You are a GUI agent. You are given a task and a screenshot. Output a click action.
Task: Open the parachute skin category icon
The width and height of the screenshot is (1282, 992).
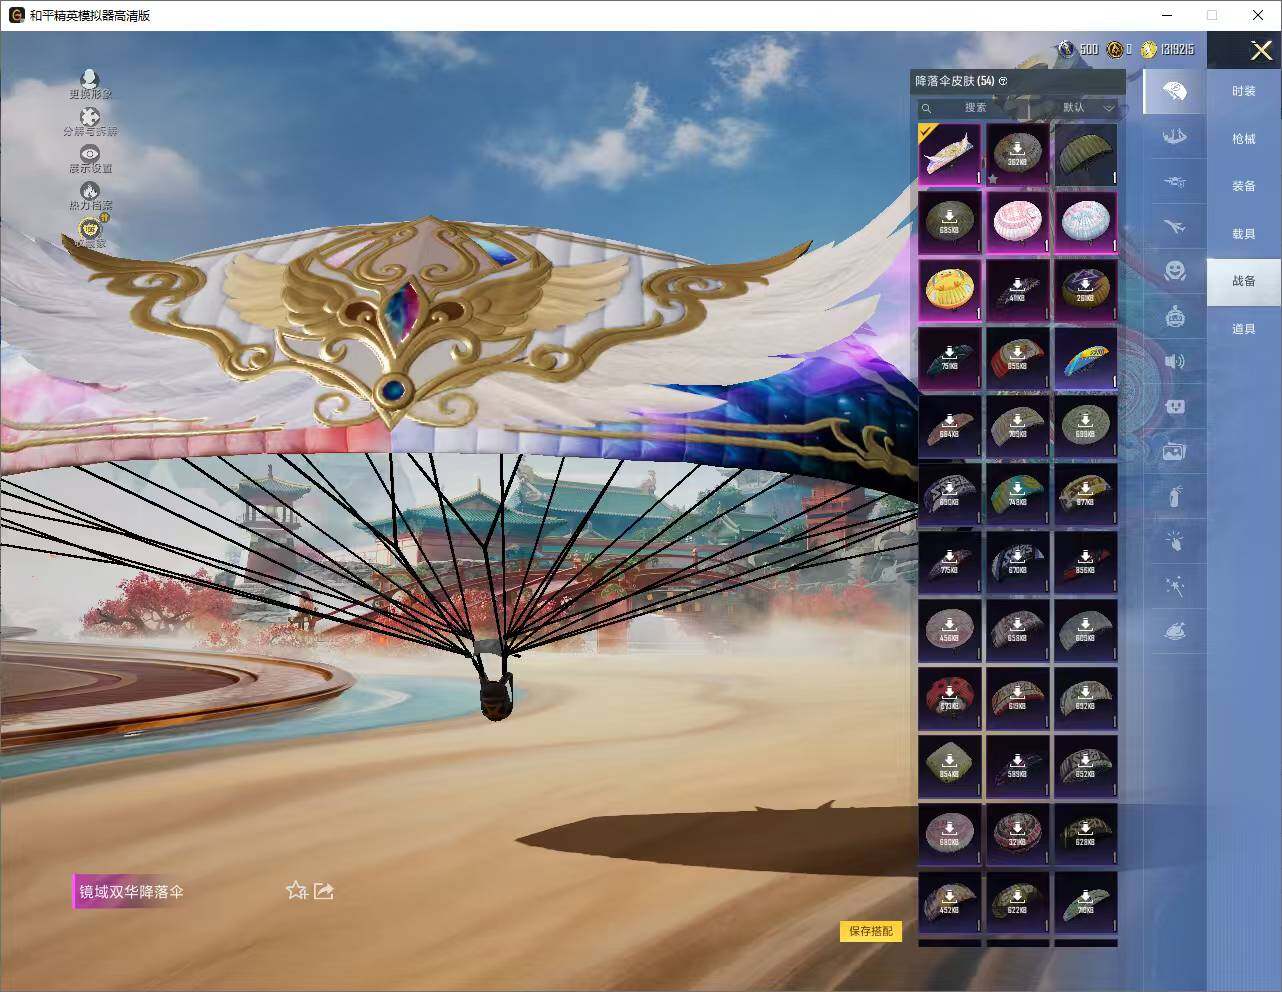click(1175, 91)
